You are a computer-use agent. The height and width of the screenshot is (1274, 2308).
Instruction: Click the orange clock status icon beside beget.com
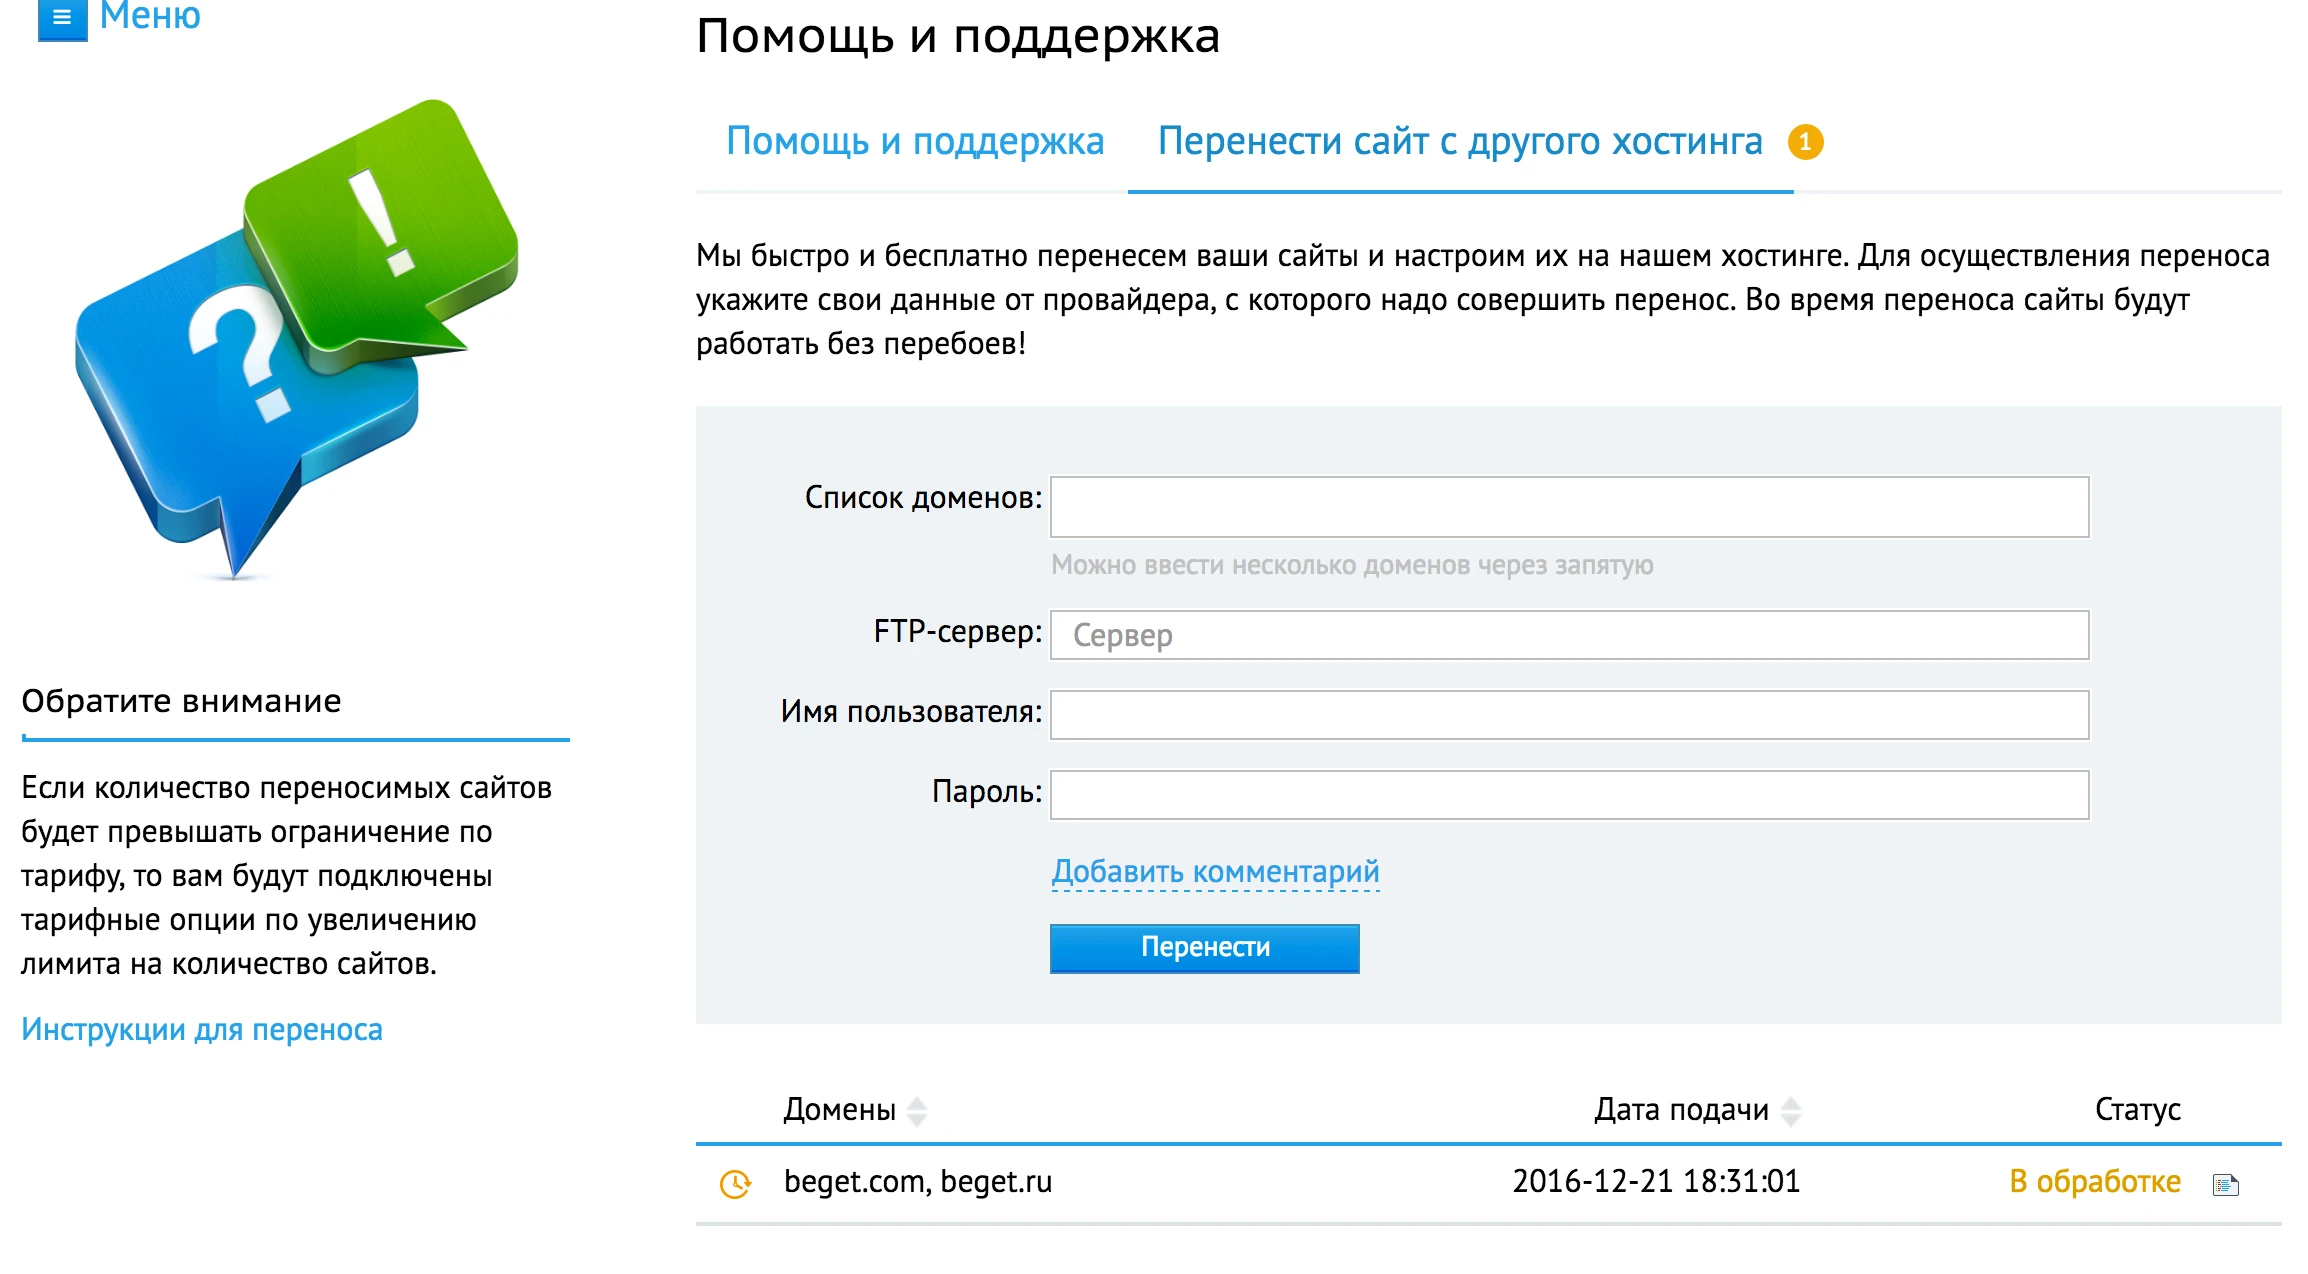[x=735, y=1183]
